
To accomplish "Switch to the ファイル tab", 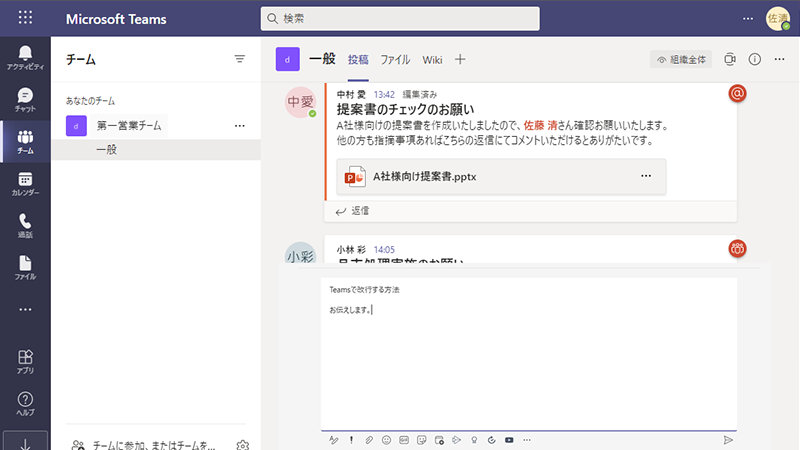I will pyautogui.click(x=395, y=60).
